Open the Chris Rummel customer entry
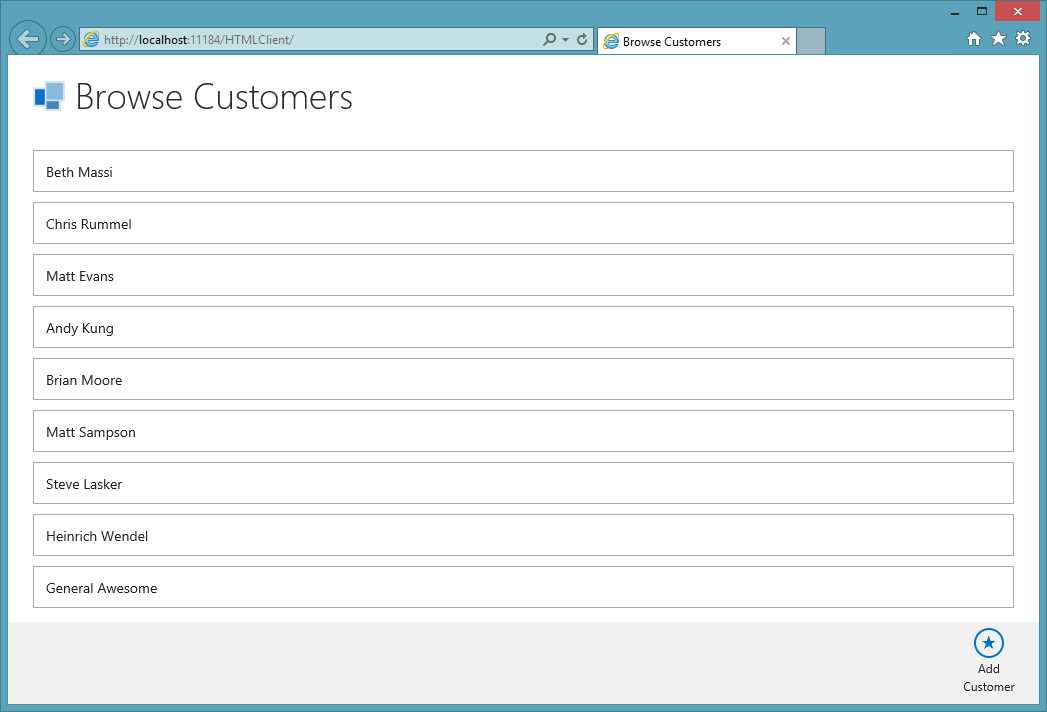 (524, 223)
